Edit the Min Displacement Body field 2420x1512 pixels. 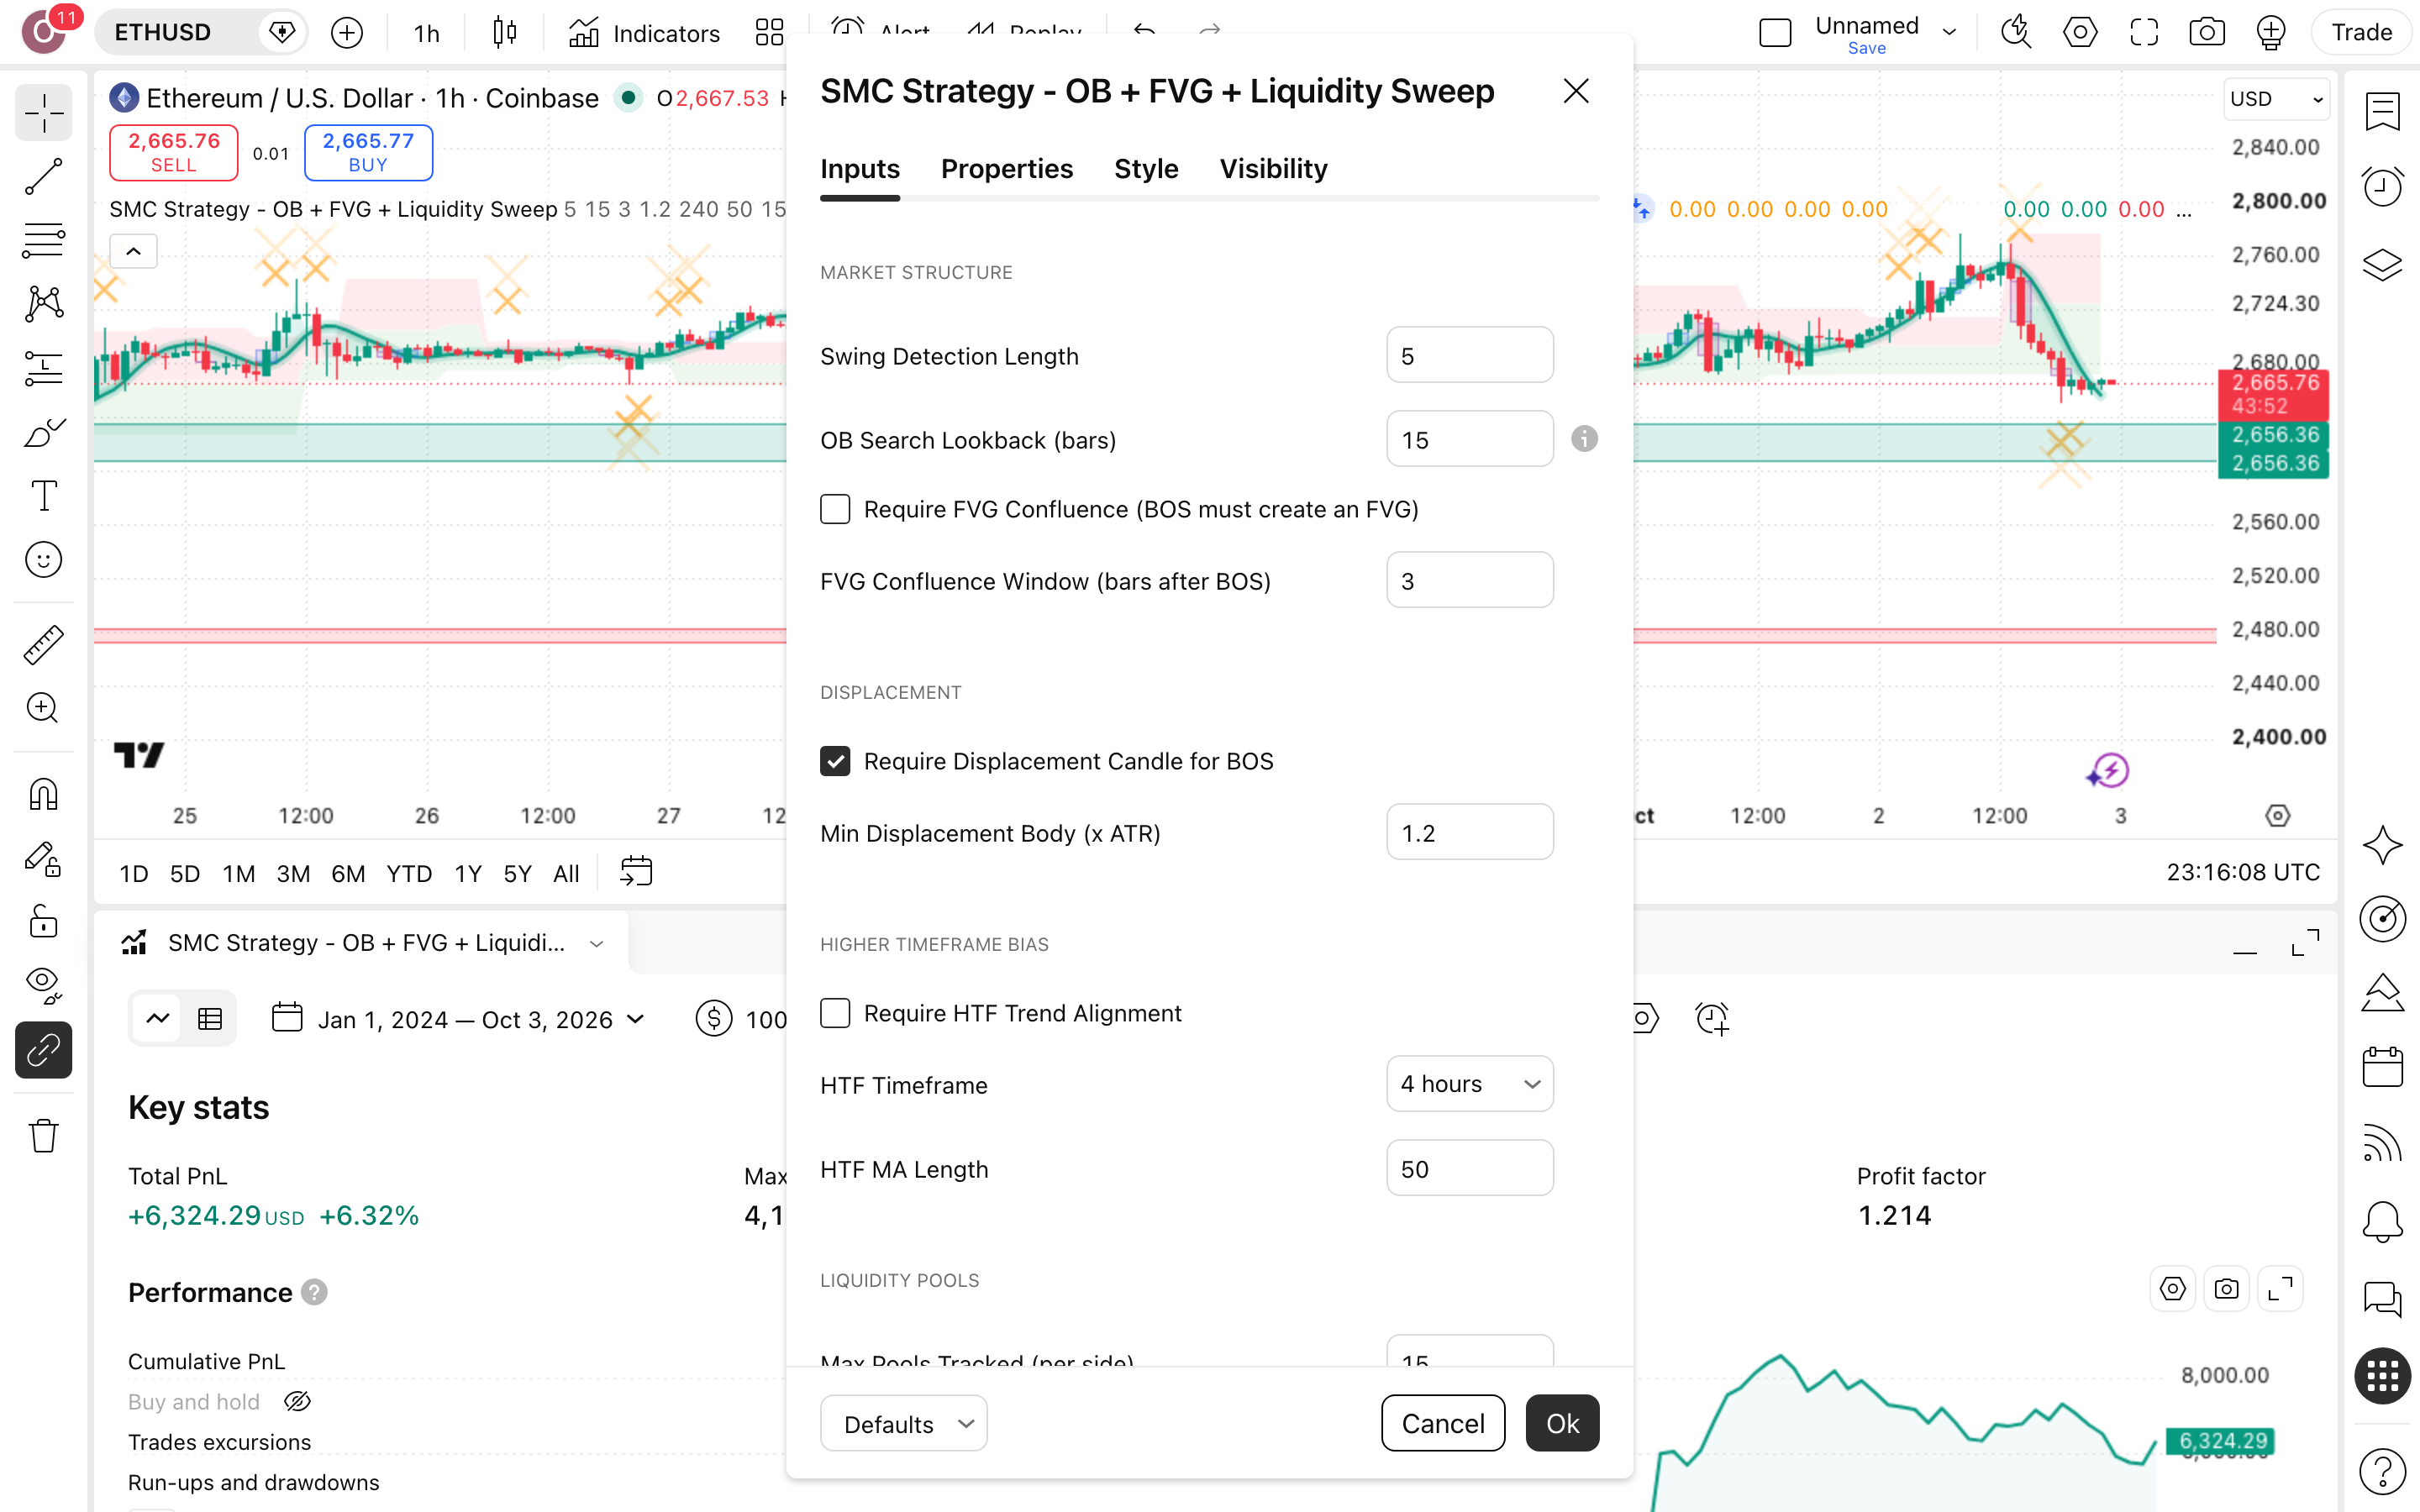[x=1470, y=832]
